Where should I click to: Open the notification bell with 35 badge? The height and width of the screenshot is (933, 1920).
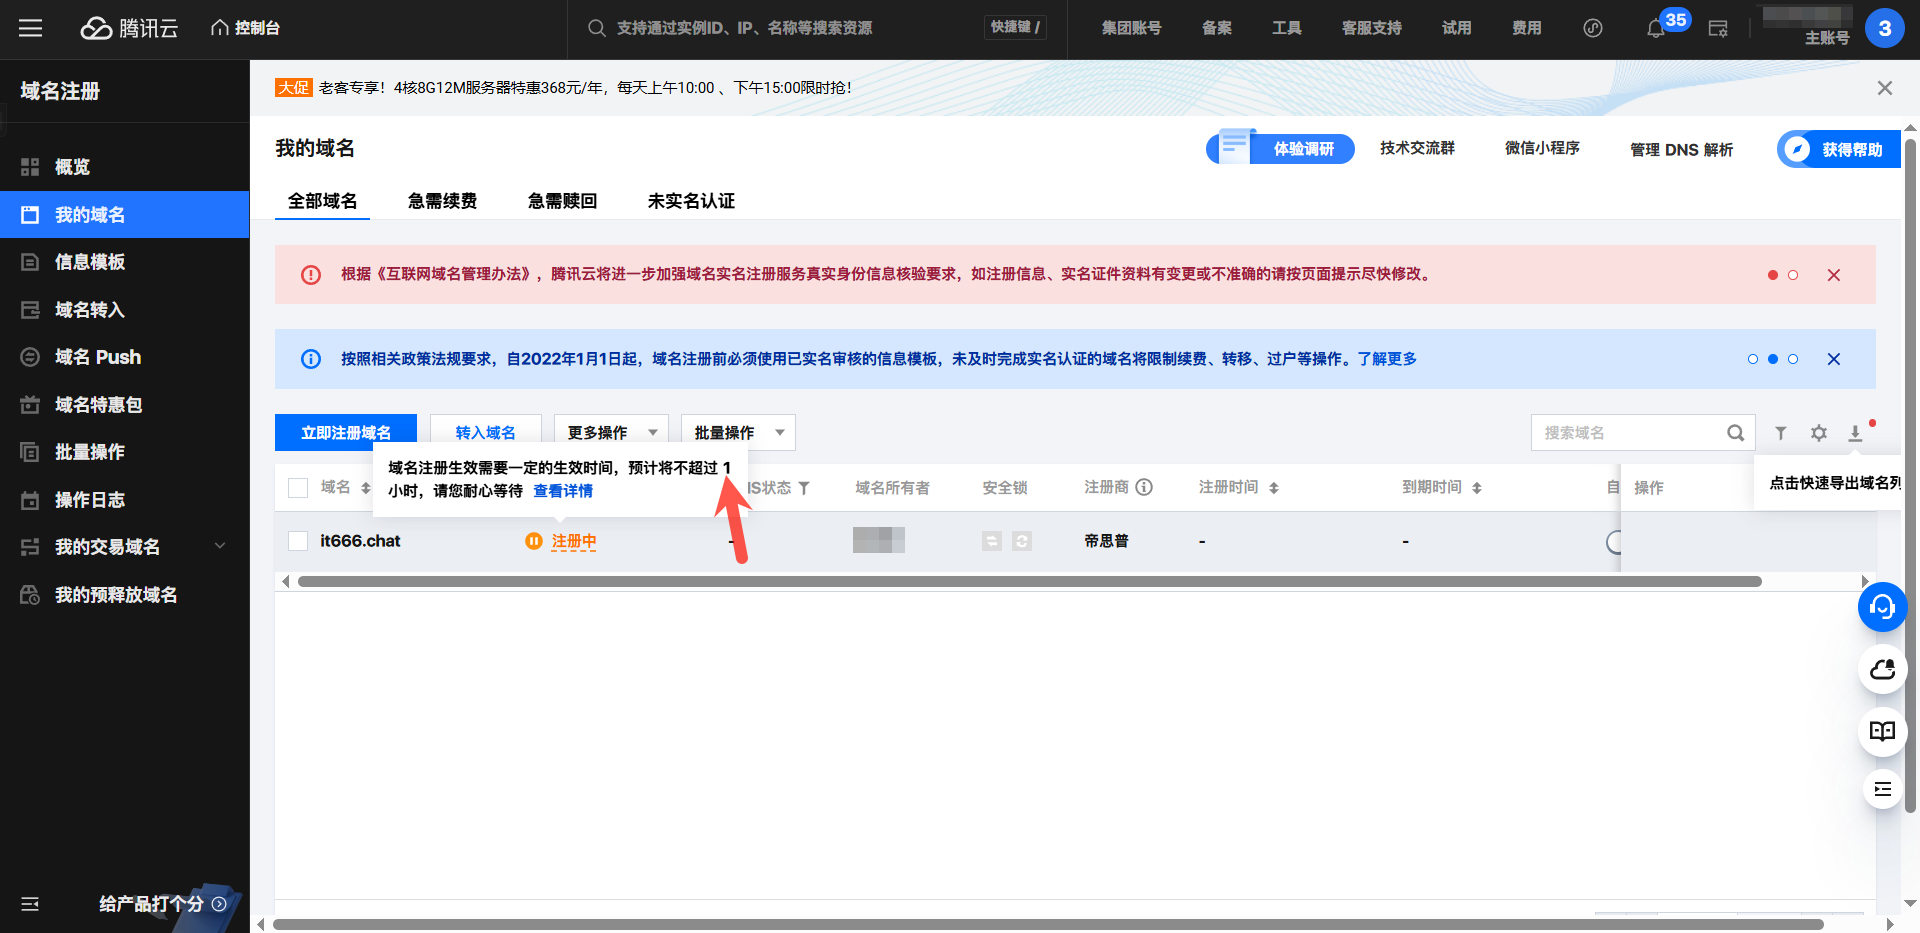[1656, 29]
